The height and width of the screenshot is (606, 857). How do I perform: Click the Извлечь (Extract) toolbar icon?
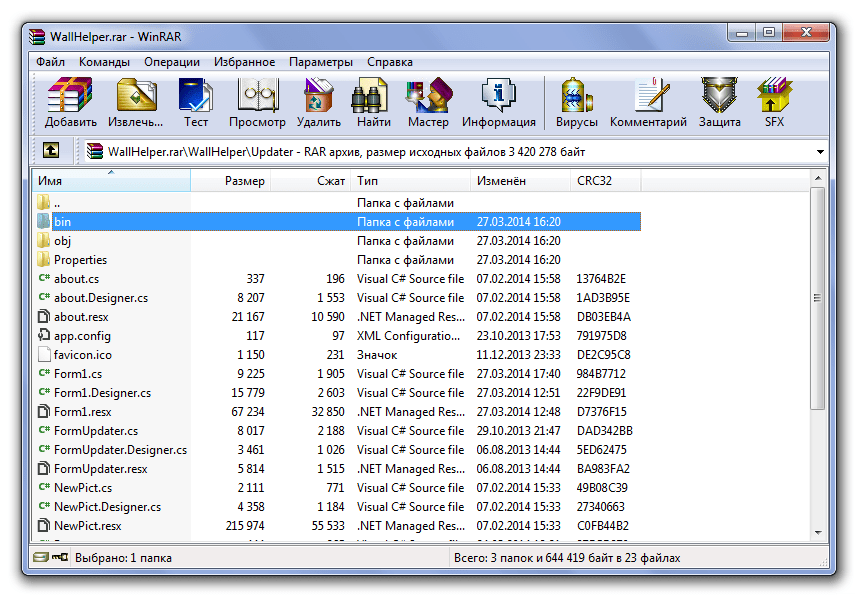(x=135, y=103)
